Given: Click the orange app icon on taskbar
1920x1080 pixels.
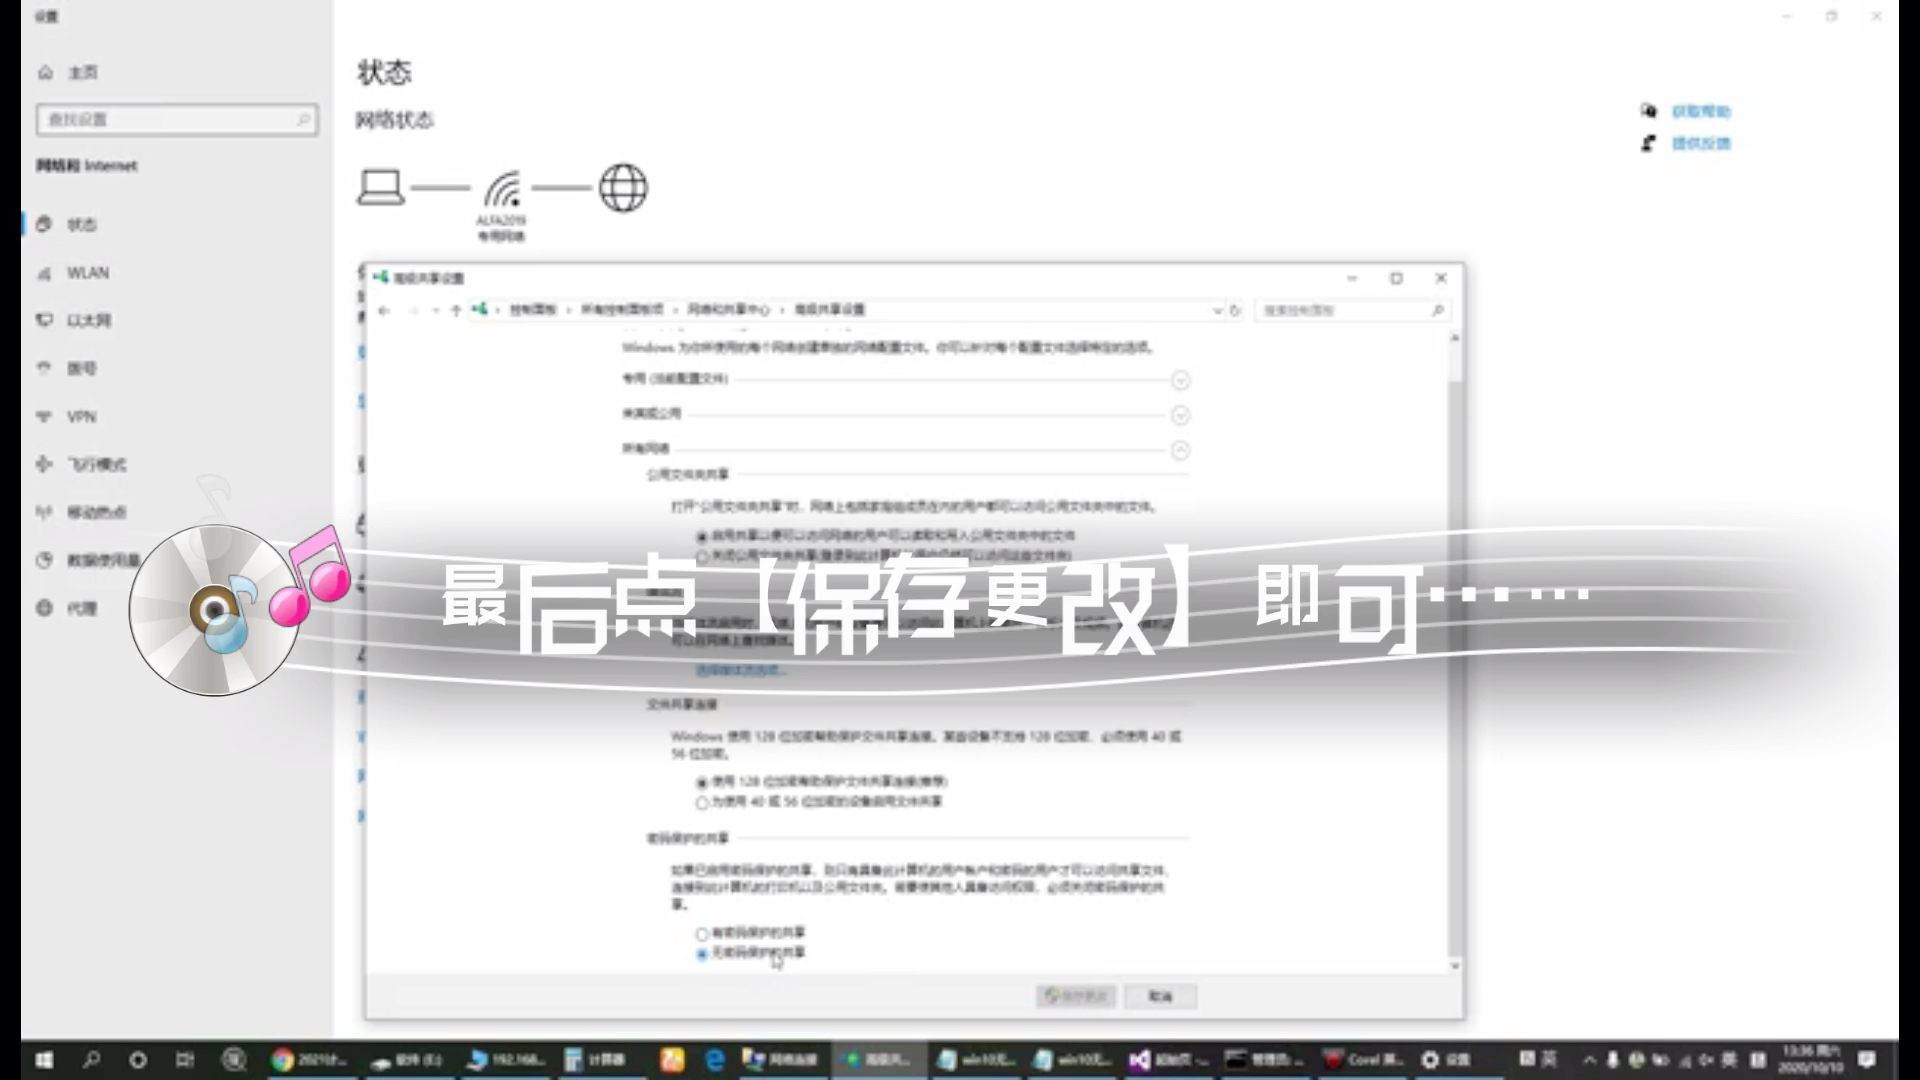Looking at the screenshot, I should 672,1060.
